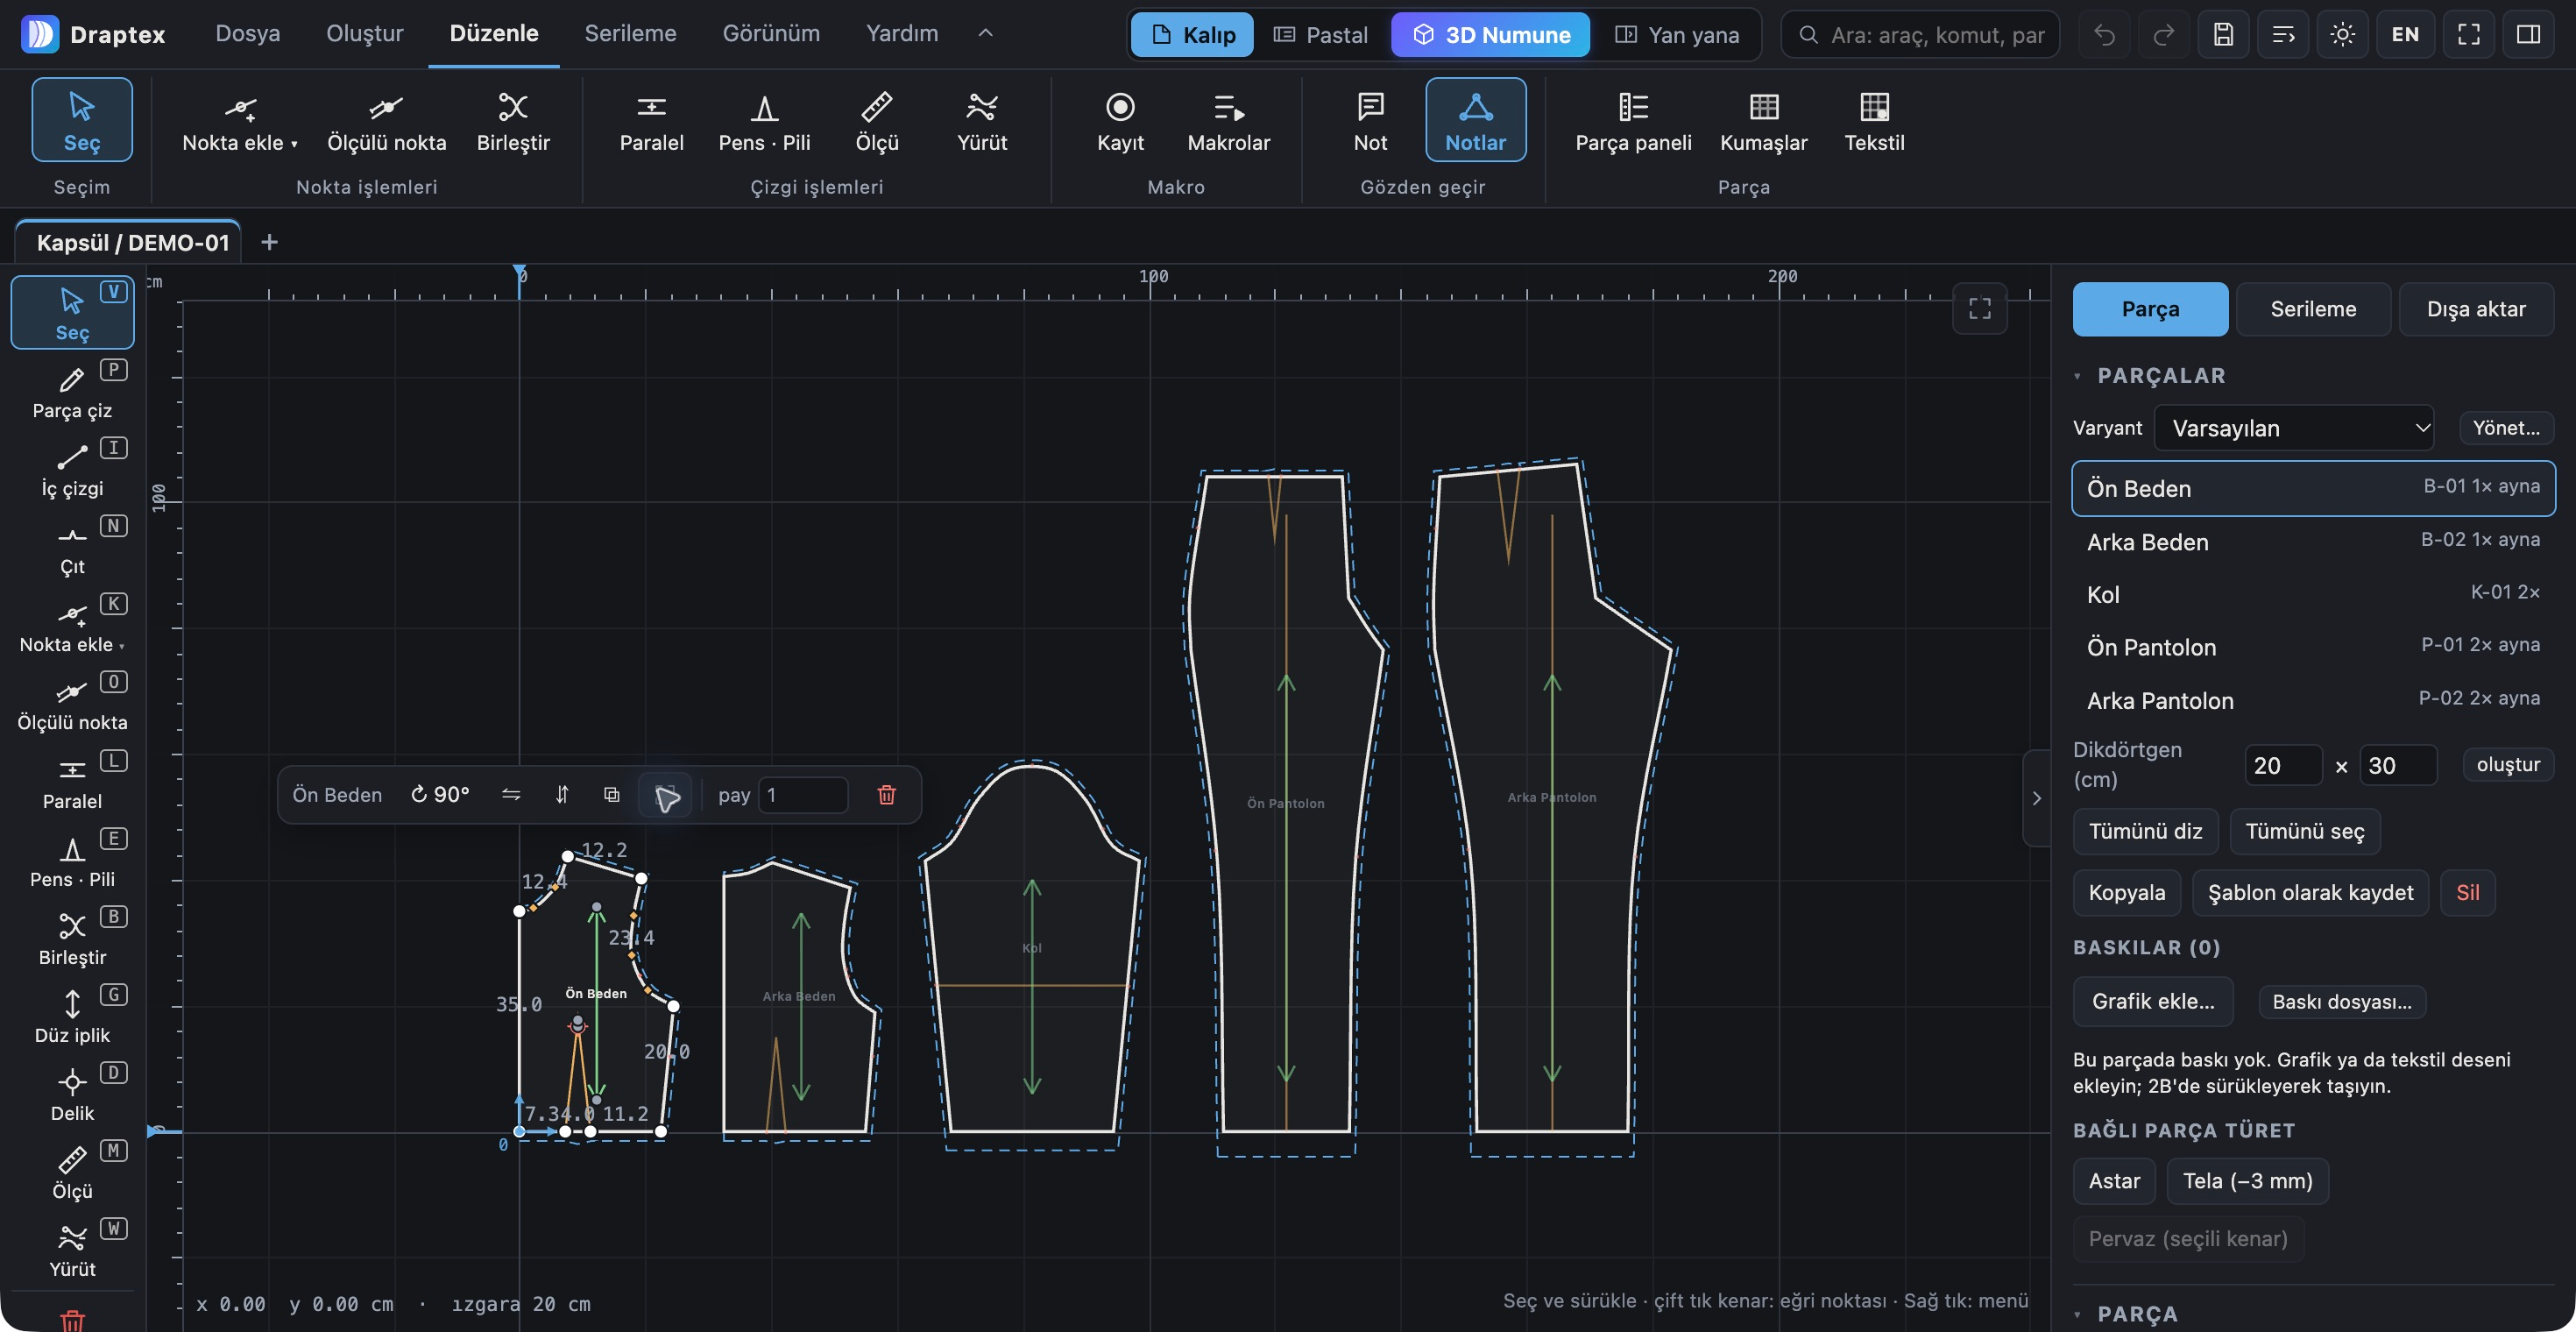This screenshot has height=1332, width=2576.
Task: Select Parça çiz in left sidebar
Action: 72,391
